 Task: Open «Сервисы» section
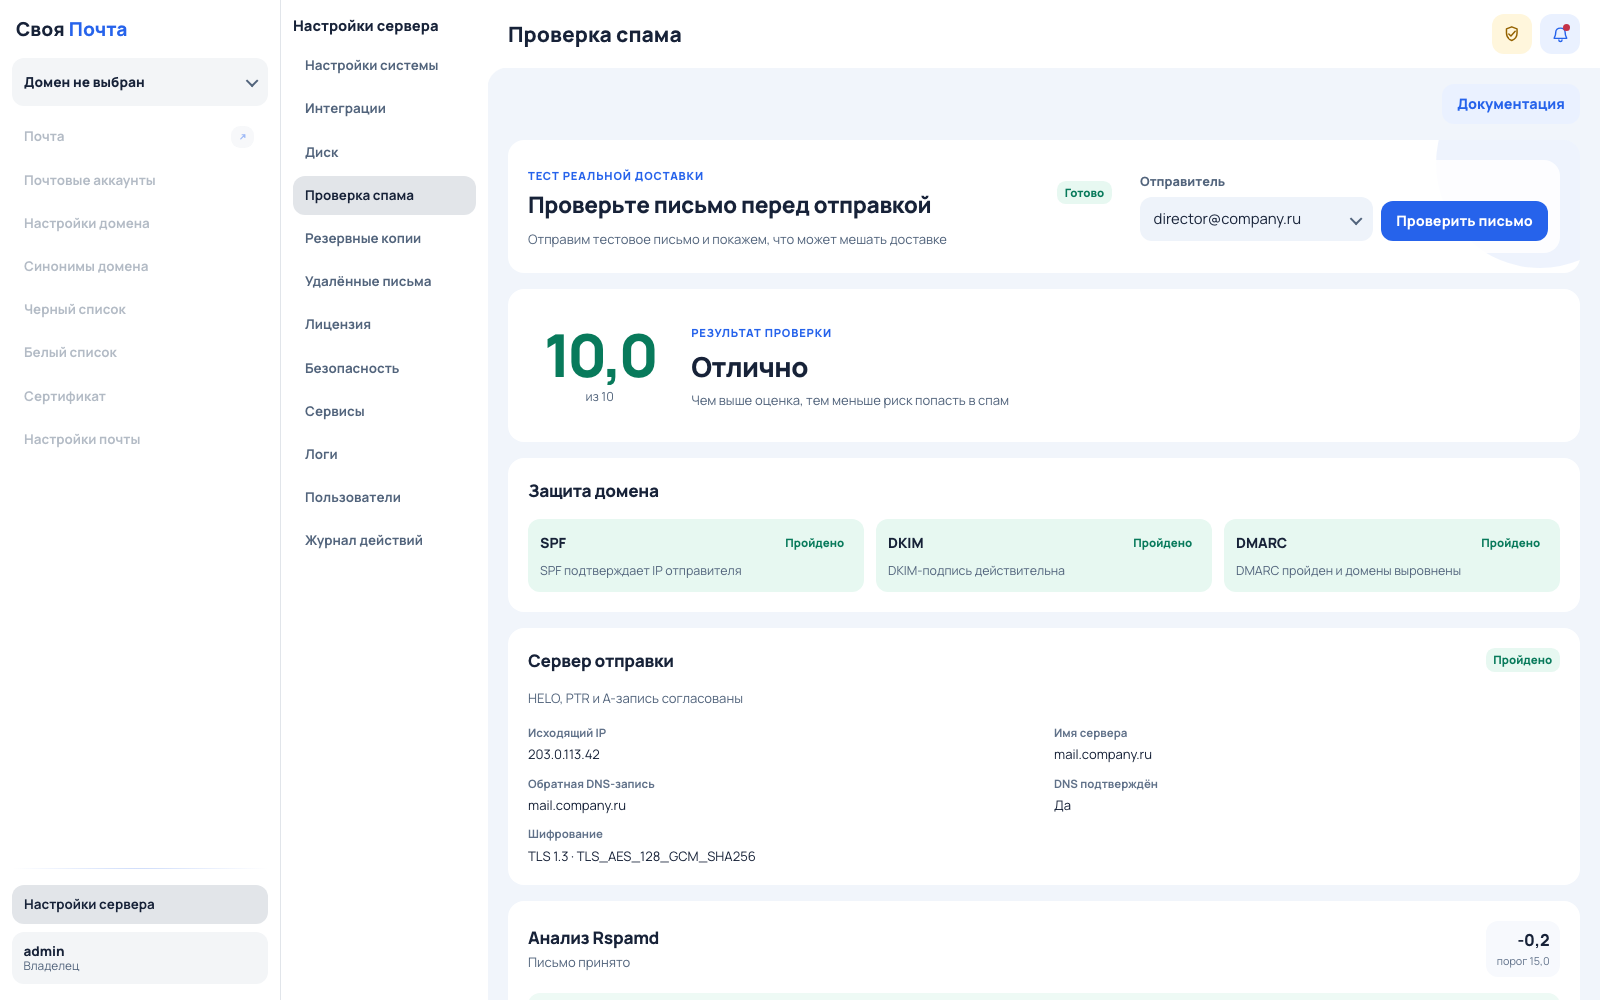tap(384, 411)
